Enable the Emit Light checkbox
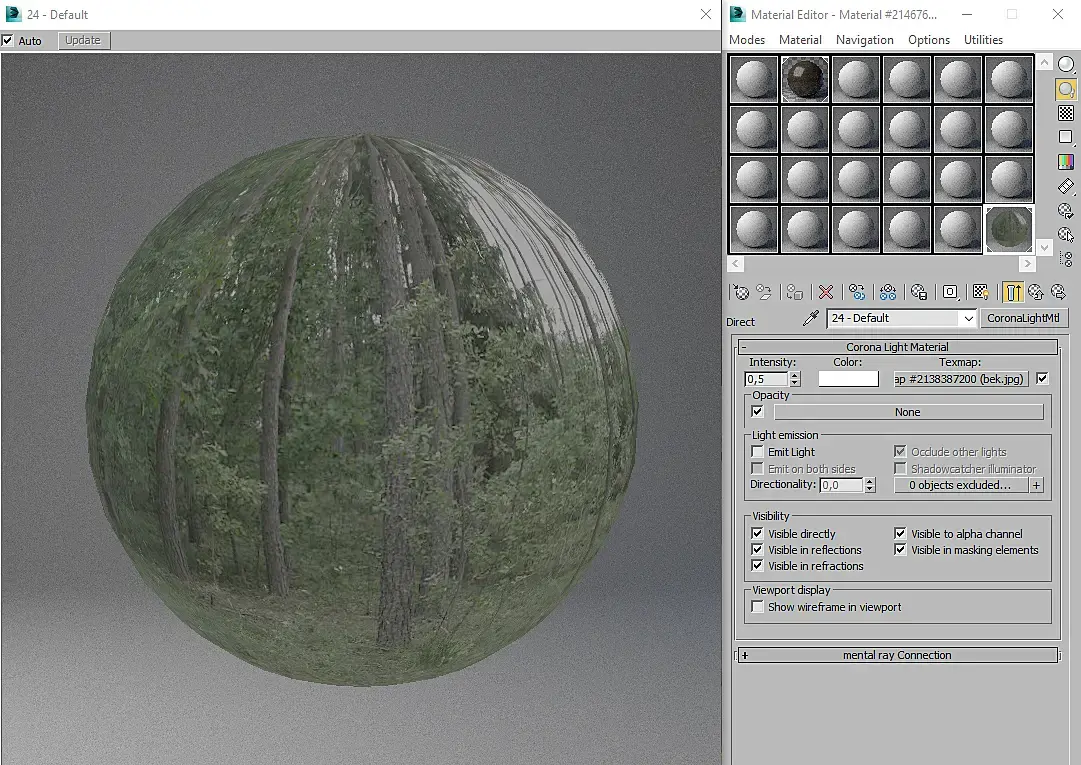 [x=758, y=452]
